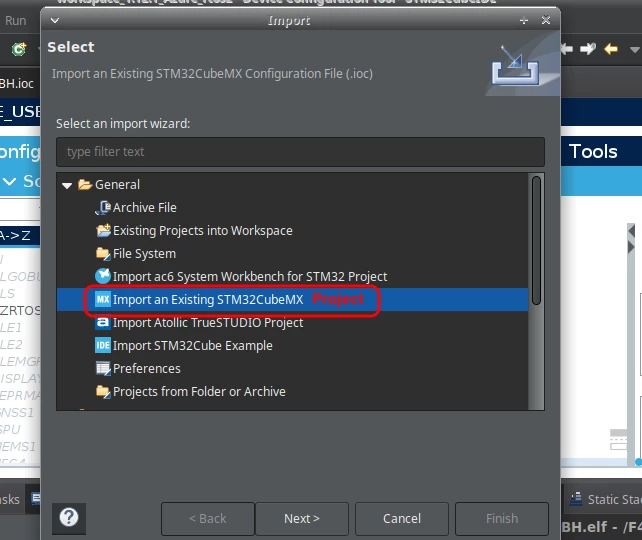This screenshot has height=540, width=642.
Task: Click the General folder icon
Action: click(x=85, y=185)
